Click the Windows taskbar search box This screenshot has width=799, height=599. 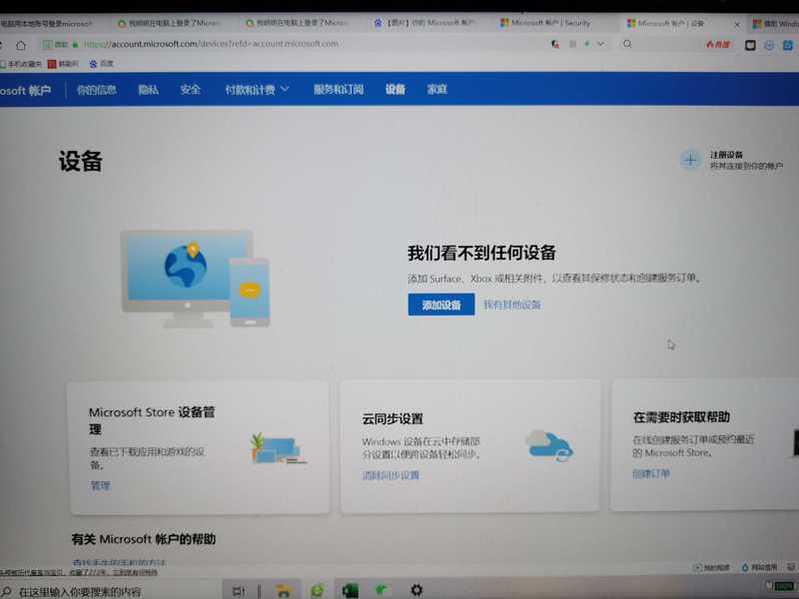[x=110, y=591]
